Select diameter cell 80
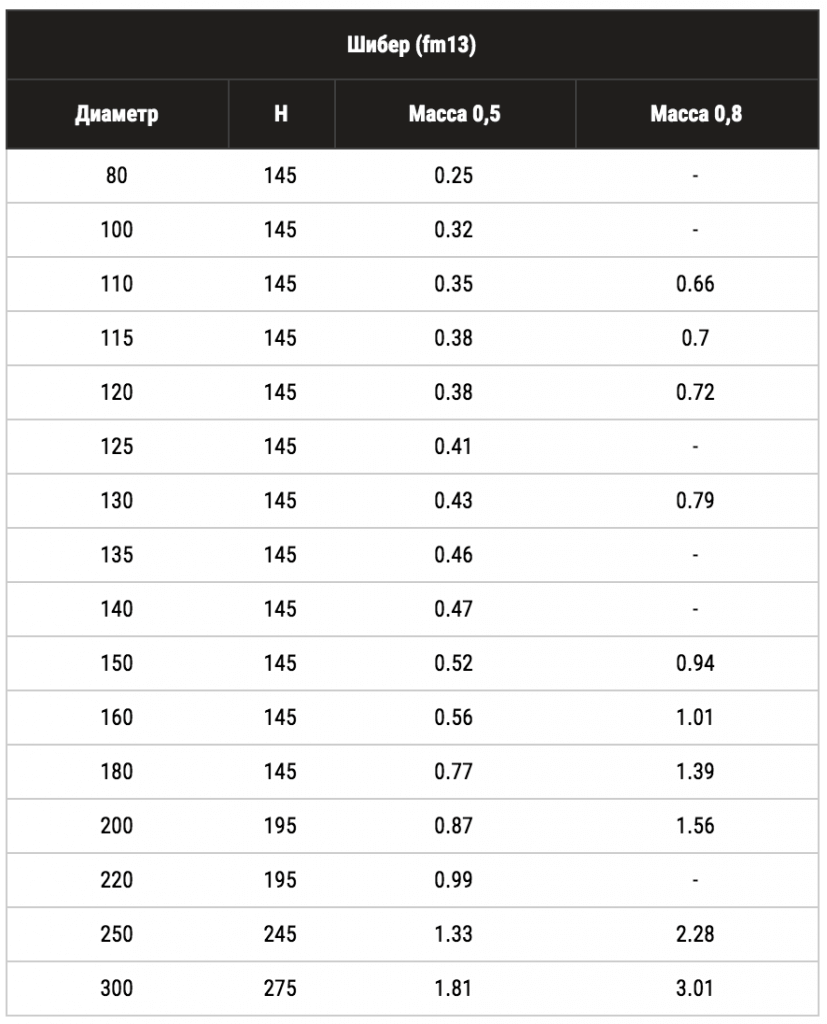Viewport: 827px width, 1024px height. [x=117, y=176]
